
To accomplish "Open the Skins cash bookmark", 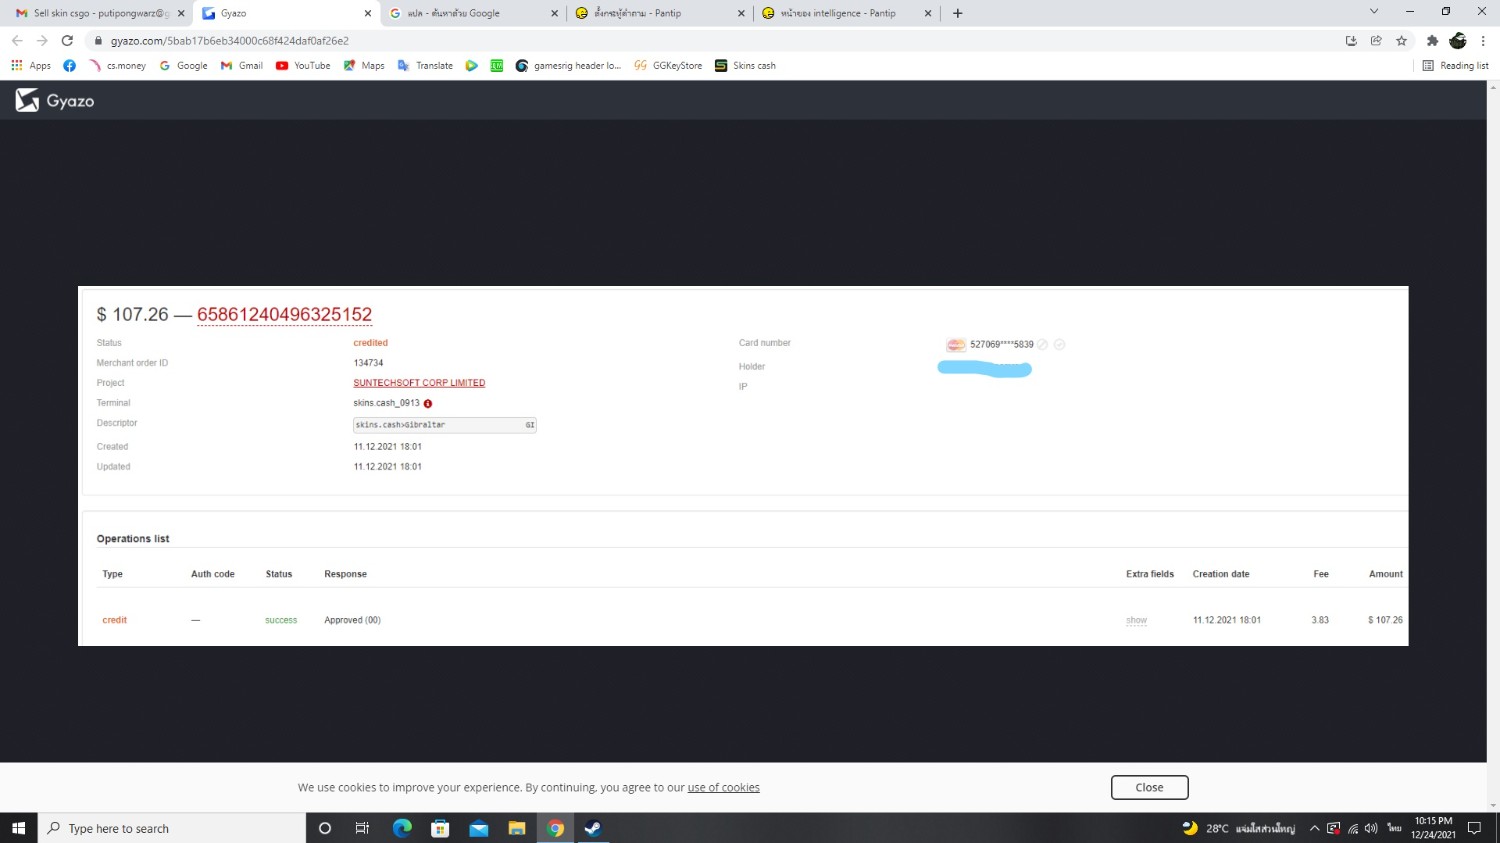I will [x=745, y=66].
